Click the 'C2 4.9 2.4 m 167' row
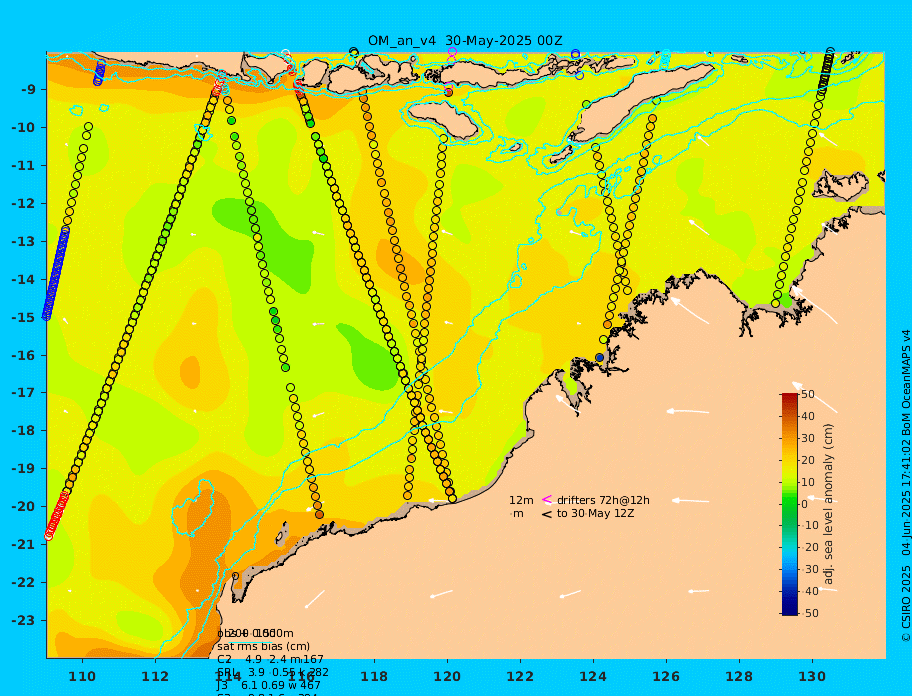 pos(270,659)
